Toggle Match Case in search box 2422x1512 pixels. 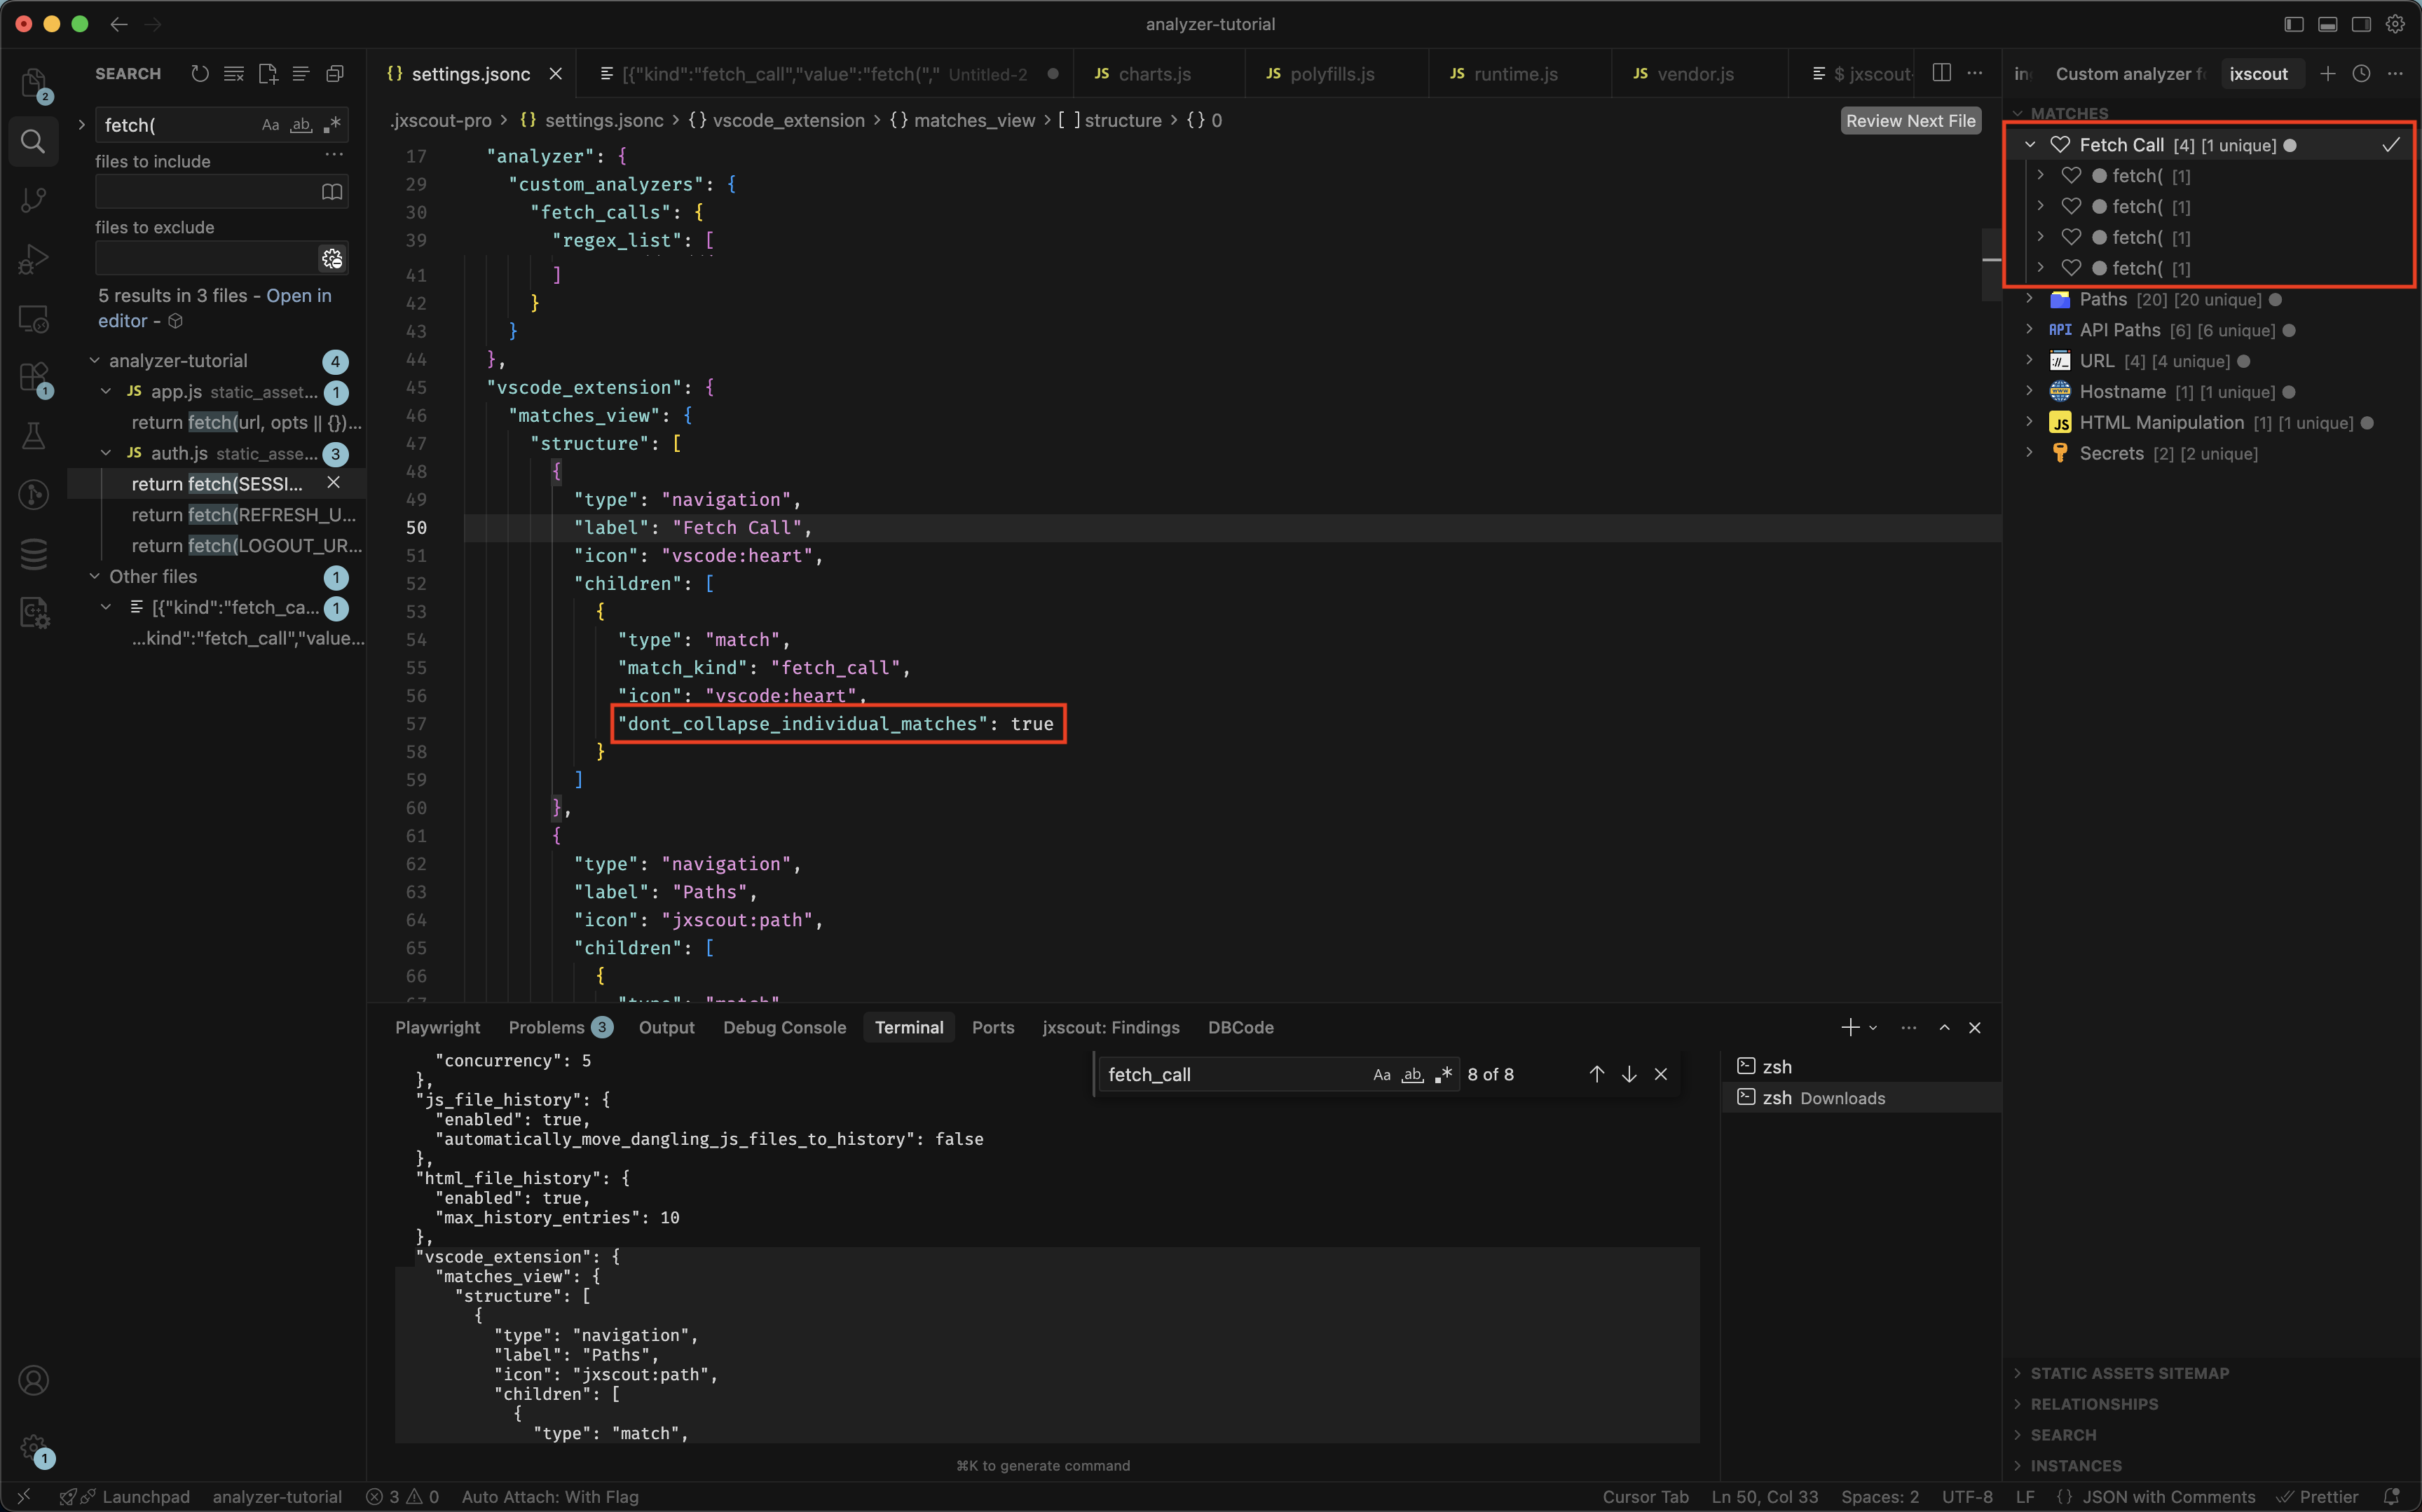[x=270, y=125]
